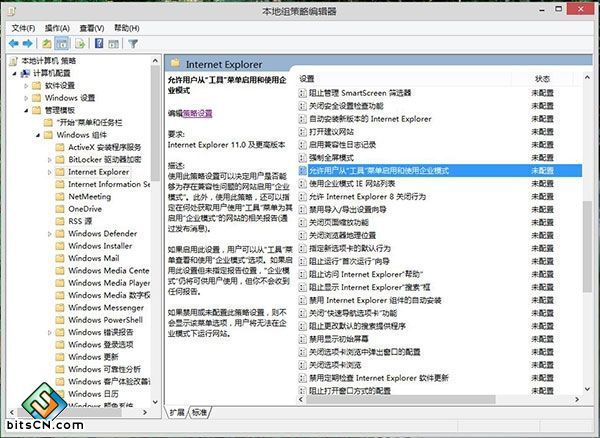Viewport: 600px width, 438px height.
Task: Click the Back arrow toolbar icon
Action: pos(14,44)
